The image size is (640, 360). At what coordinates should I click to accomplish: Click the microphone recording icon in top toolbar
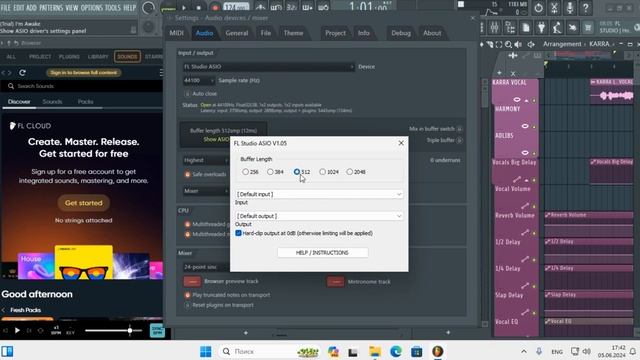click(570, 8)
